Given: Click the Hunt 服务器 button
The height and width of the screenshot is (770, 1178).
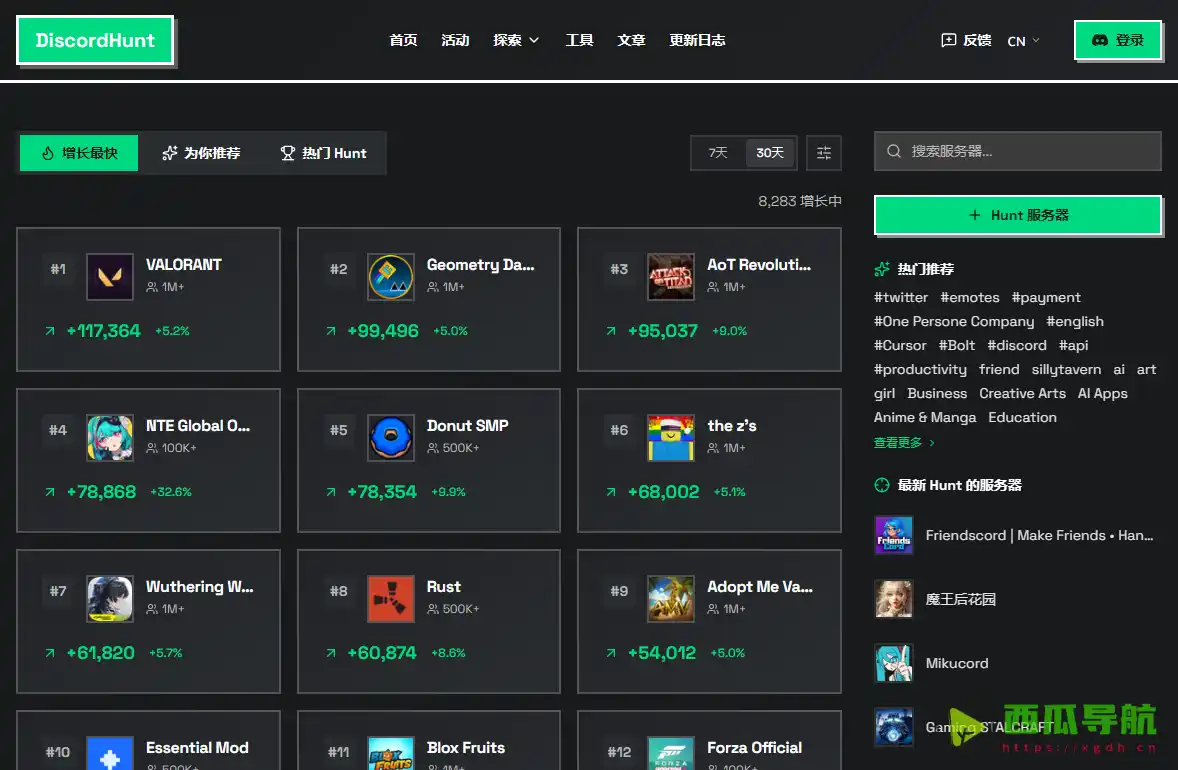Looking at the screenshot, I should click(x=1018, y=216).
